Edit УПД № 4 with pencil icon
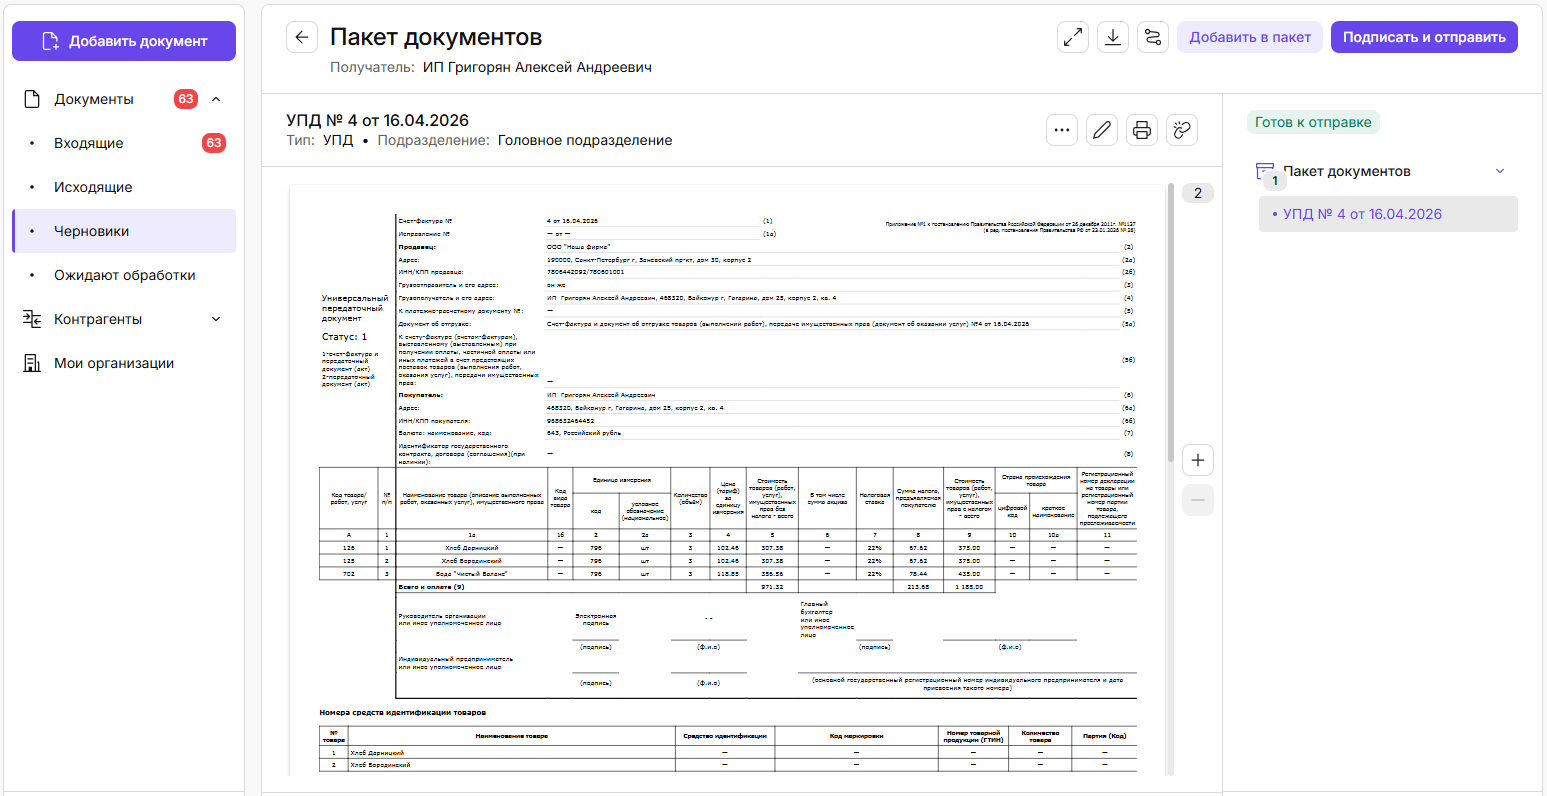Screen dimensions: 1547x796 point(1102,130)
